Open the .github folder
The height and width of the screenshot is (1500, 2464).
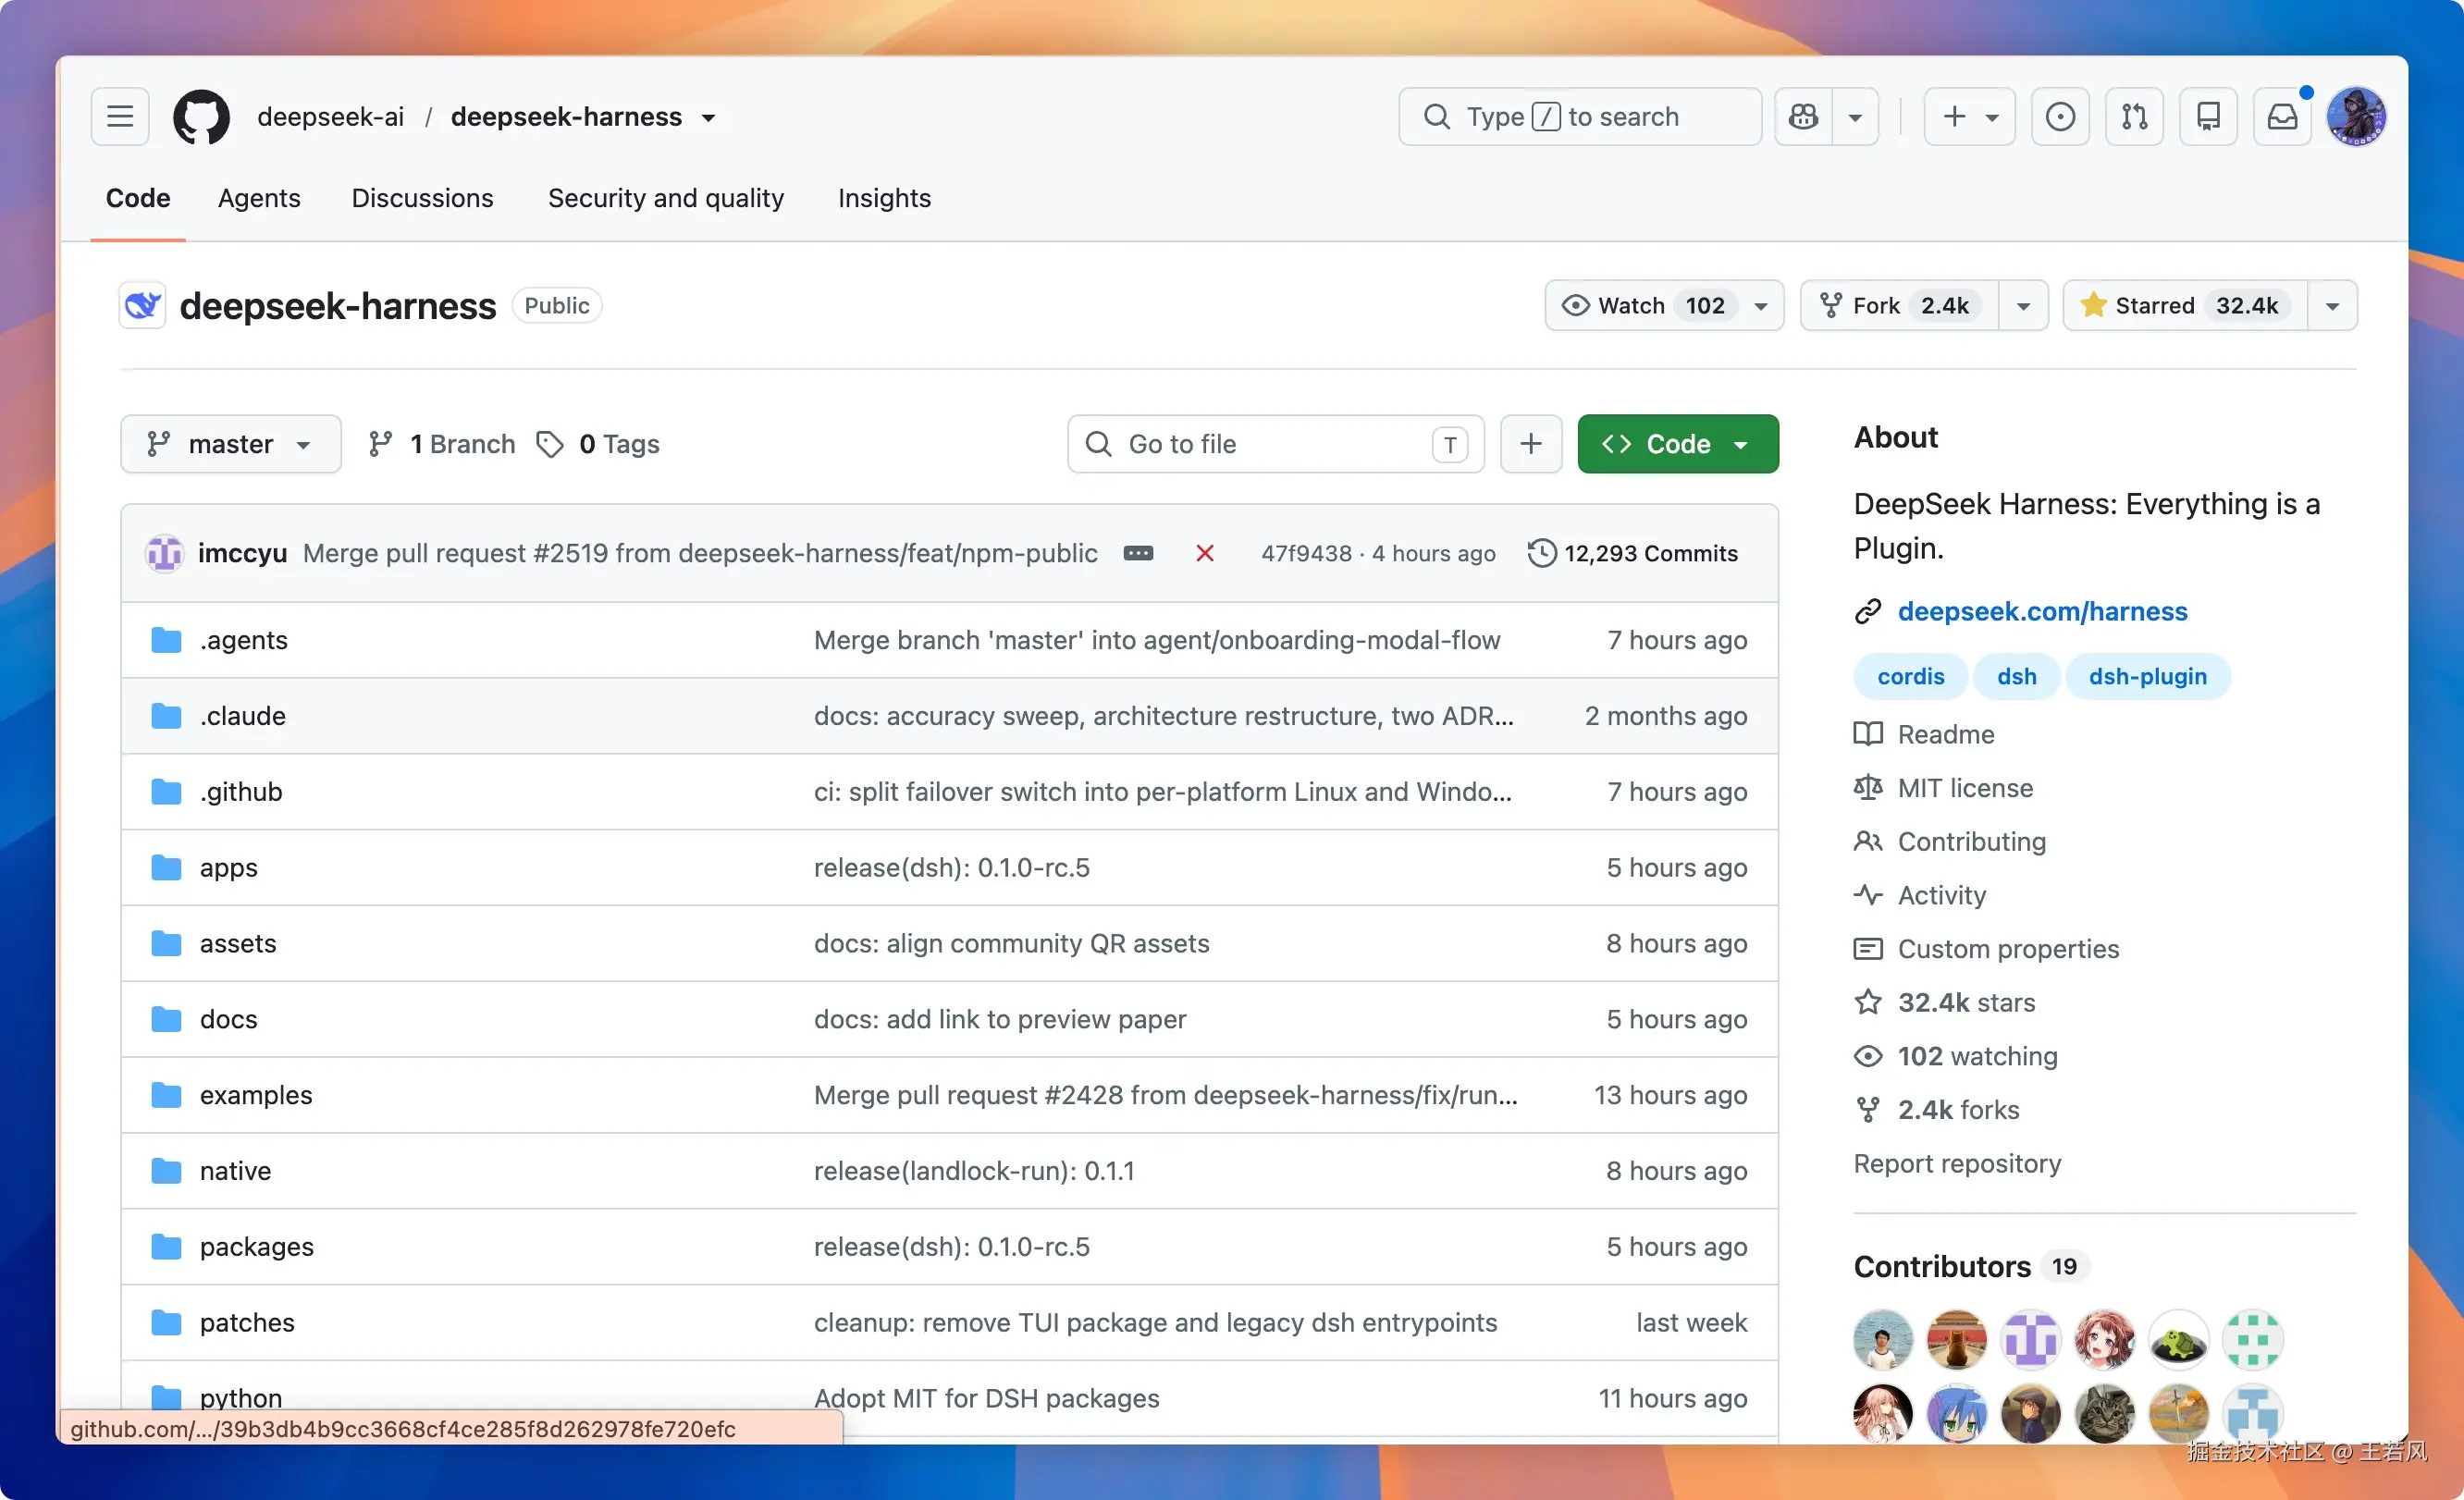(241, 792)
